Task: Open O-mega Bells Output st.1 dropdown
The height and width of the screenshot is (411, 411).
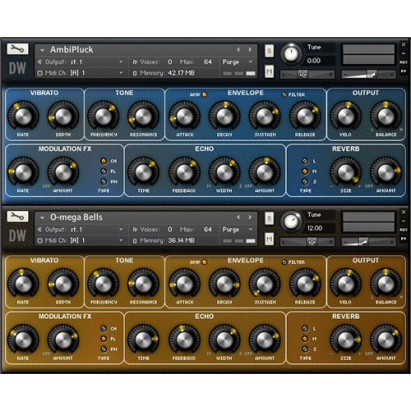Action: [121, 230]
